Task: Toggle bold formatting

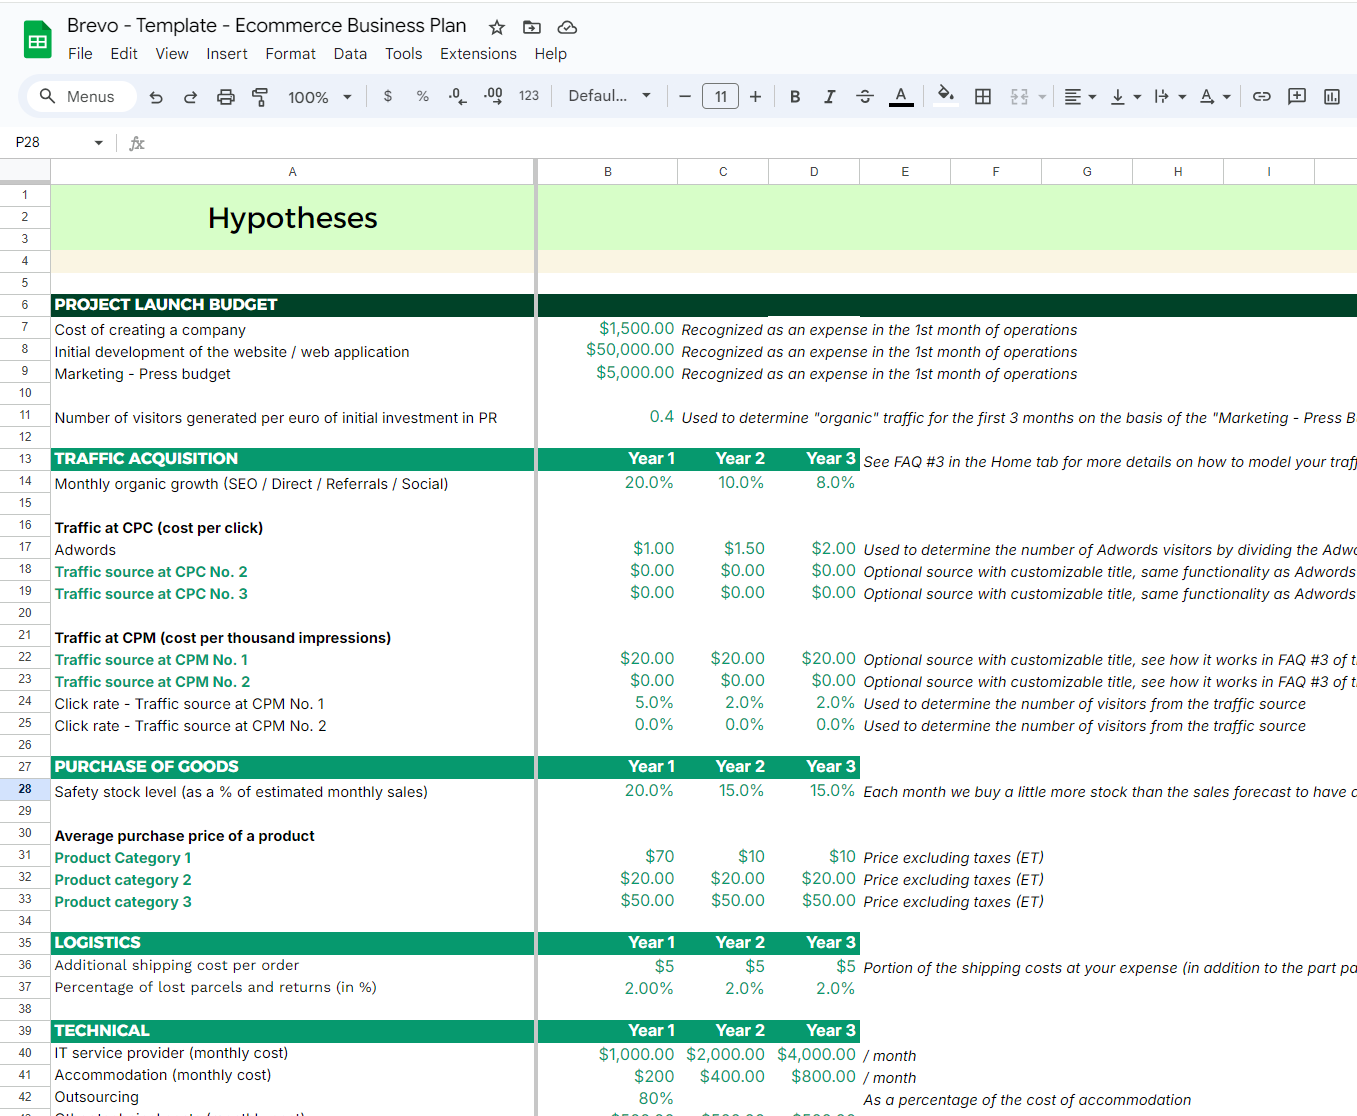Action: (795, 96)
